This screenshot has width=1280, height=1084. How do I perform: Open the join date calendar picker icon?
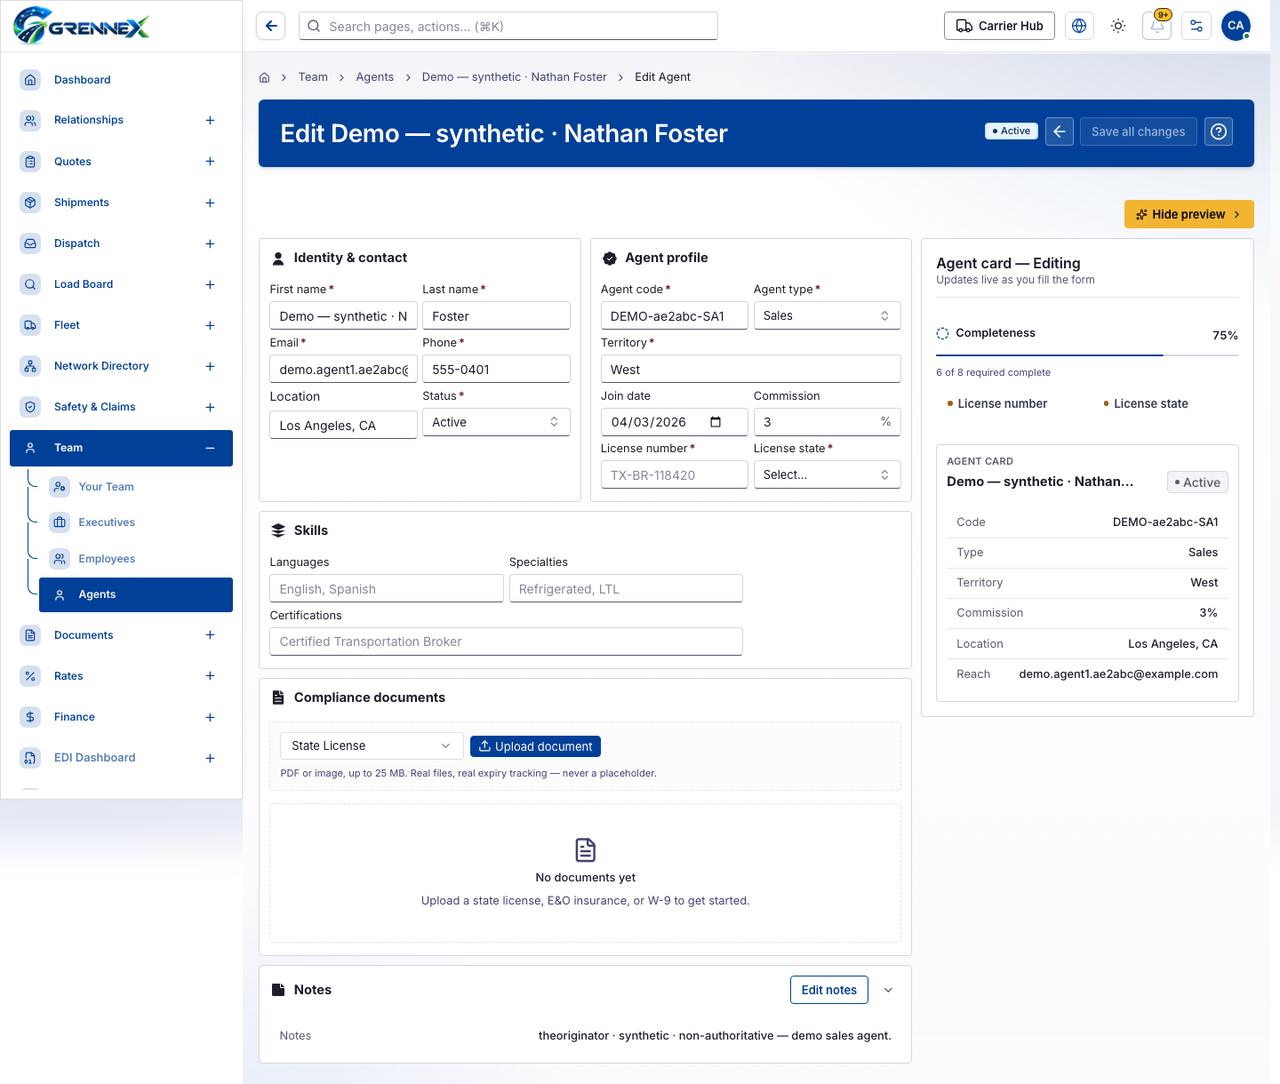coord(715,422)
